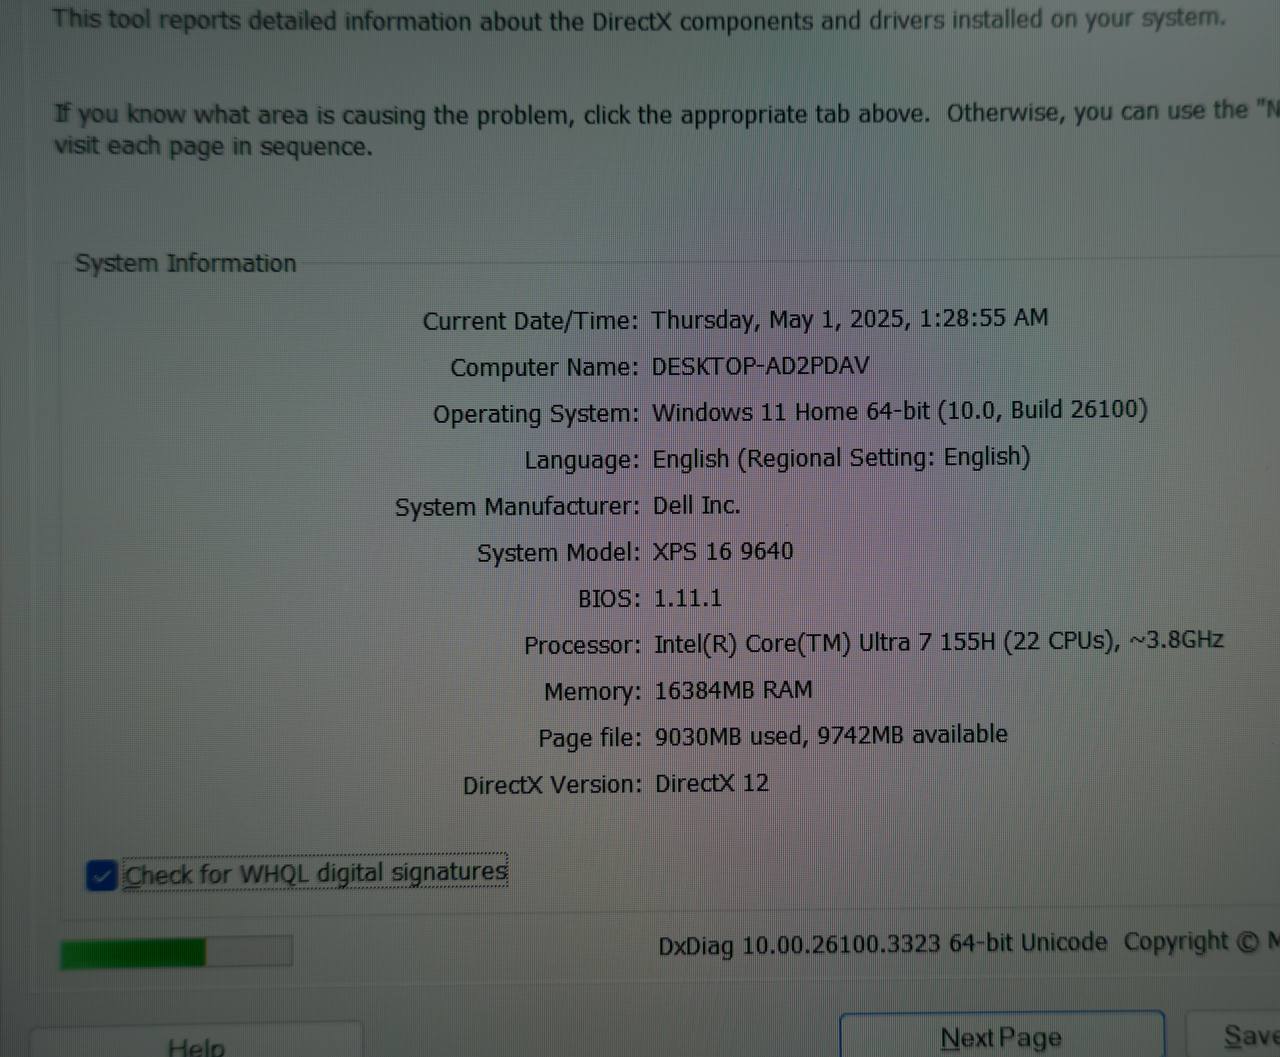This screenshot has width=1280, height=1057.
Task: Click the Next Page button
Action: point(1001,1036)
